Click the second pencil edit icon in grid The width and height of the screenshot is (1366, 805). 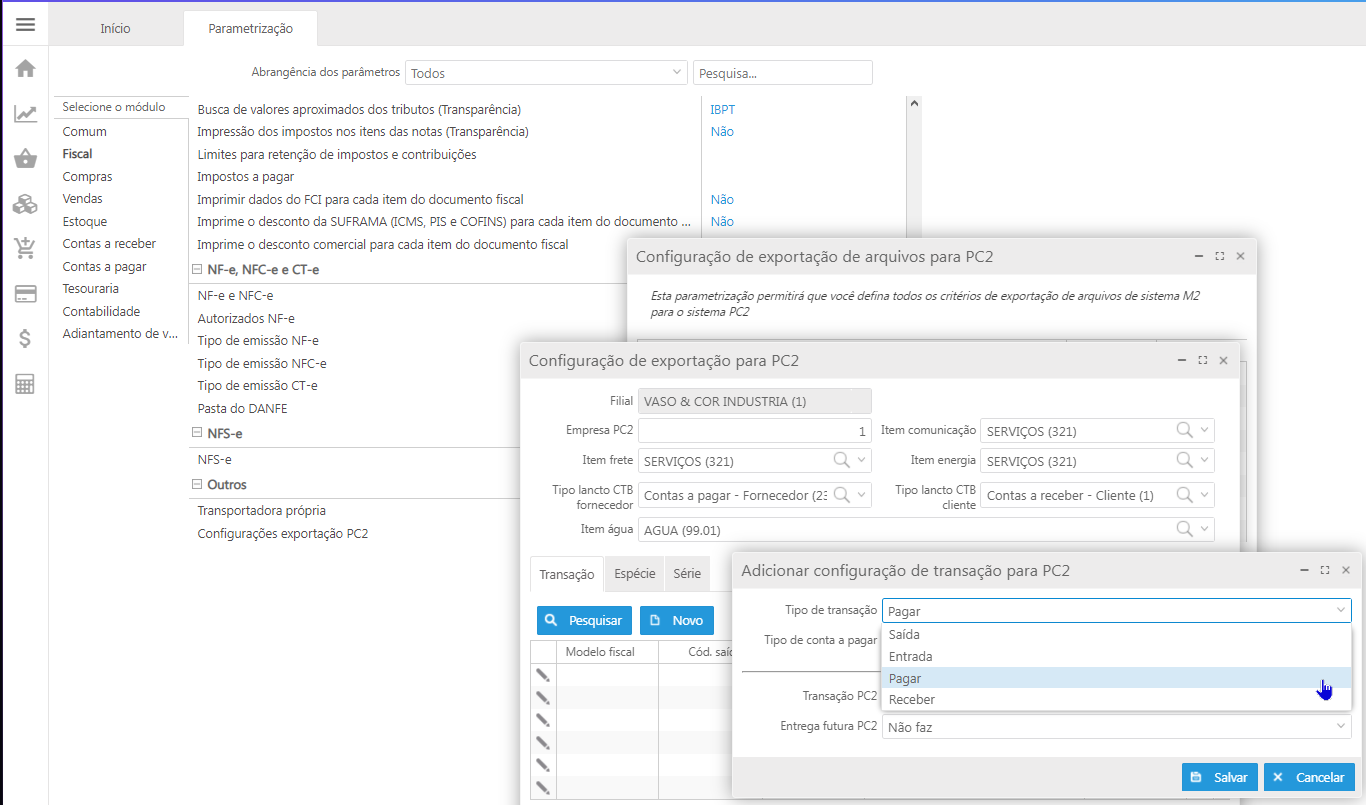pyautogui.click(x=543, y=697)
